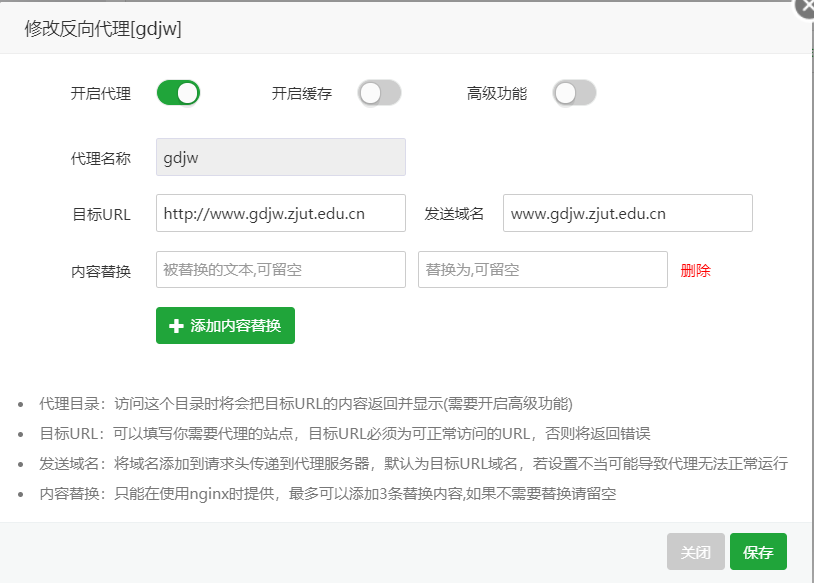The width and height of the screenshot is (814, 583).
Task: Click the help note starting 目标URL：可以填写
Action: click(x=345, y=433)
